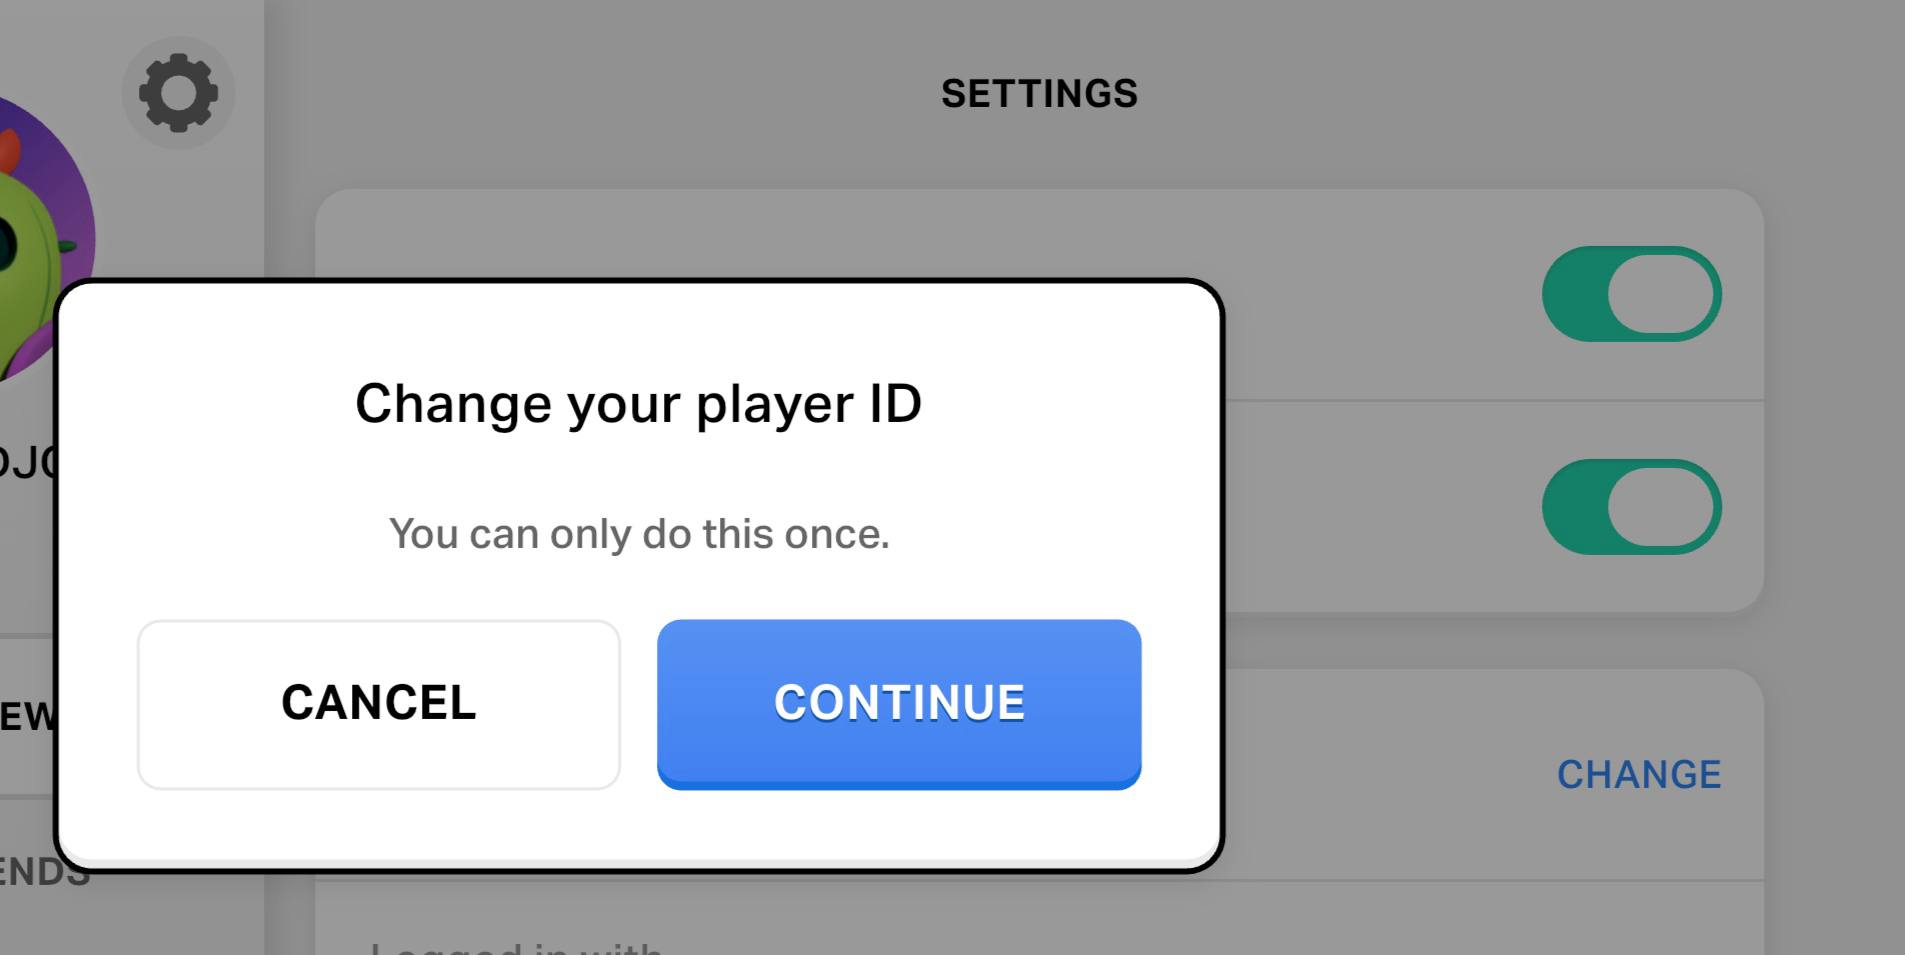Open the sidebar item containing "EW"

27,716
